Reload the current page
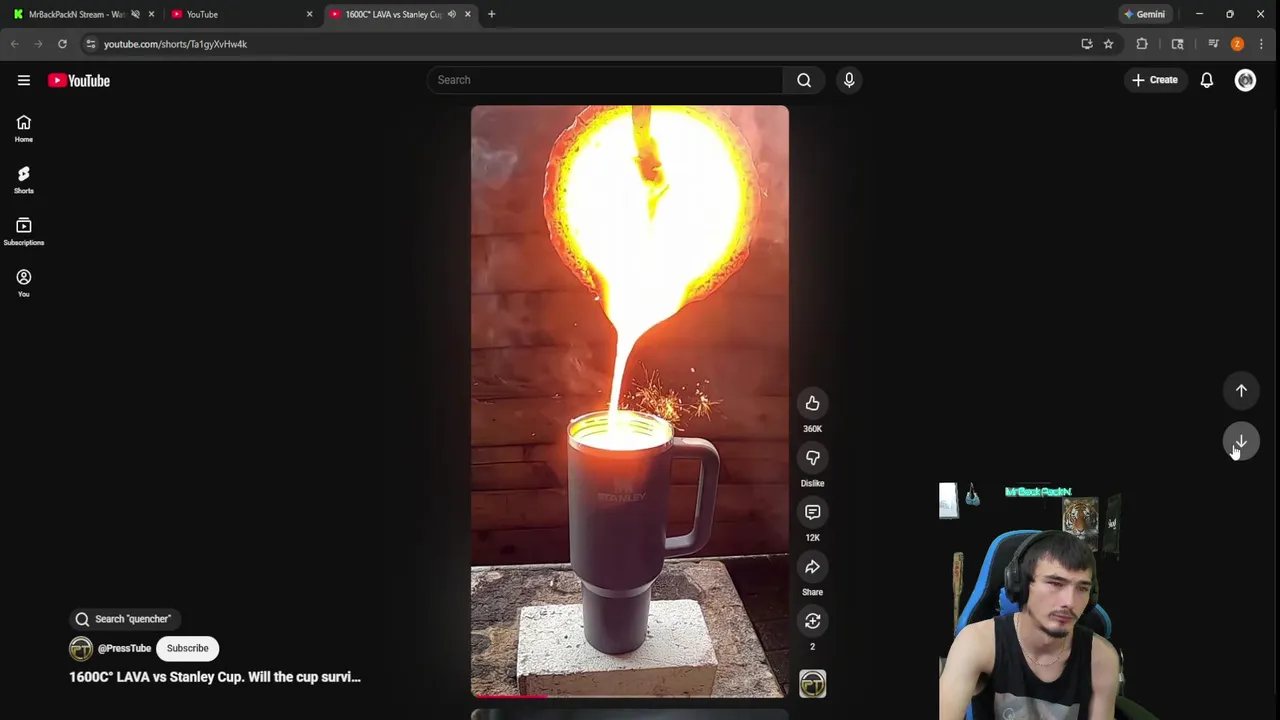The image size is (1280, 720). pyautogui.click(x=62, y=44)
